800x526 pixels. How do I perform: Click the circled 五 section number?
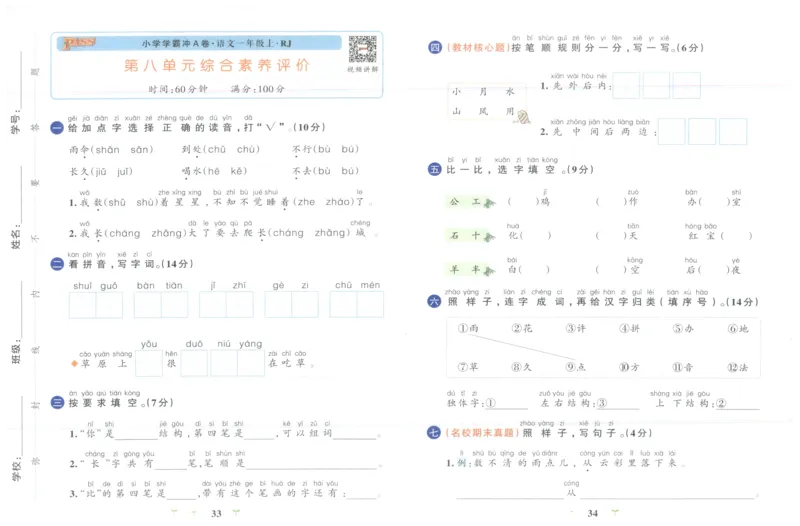(434, 169)
